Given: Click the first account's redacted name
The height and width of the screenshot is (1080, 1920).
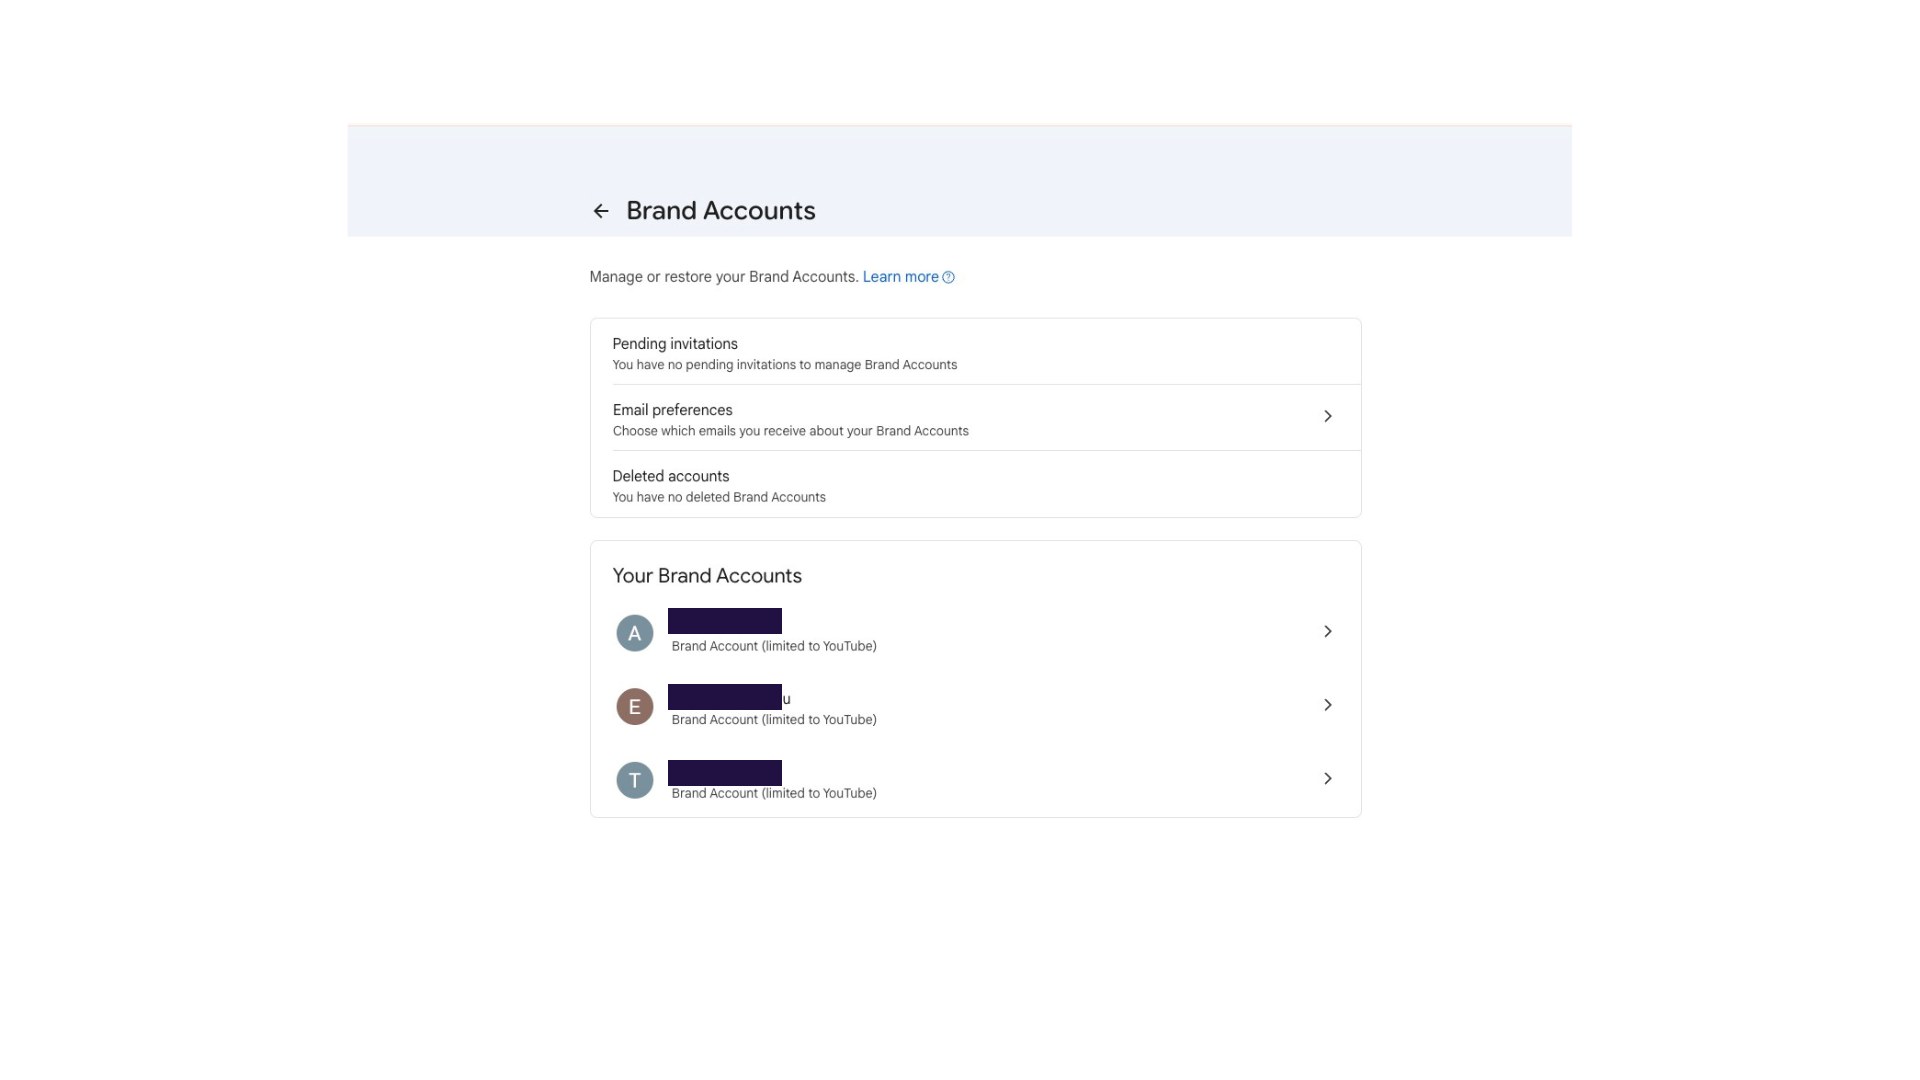Looking at the screenshot, I should [x=725, y=621].
